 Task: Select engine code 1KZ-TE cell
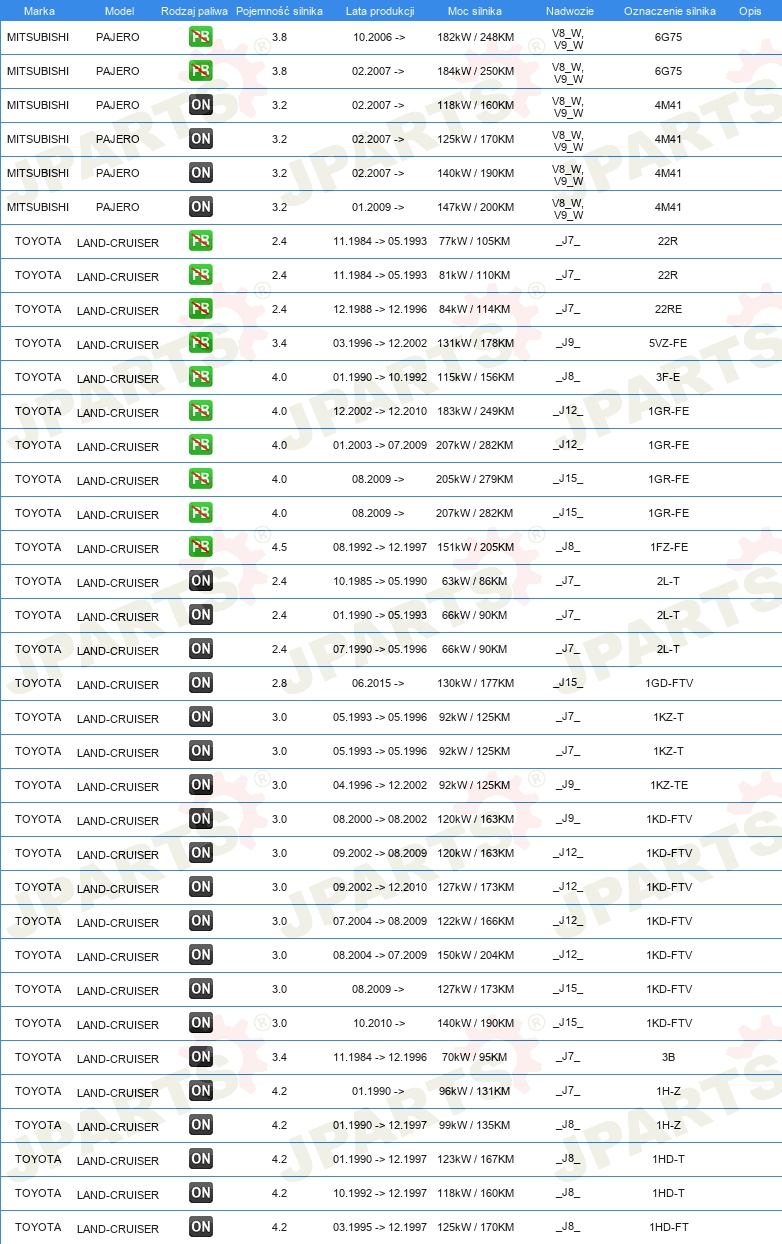669,785
